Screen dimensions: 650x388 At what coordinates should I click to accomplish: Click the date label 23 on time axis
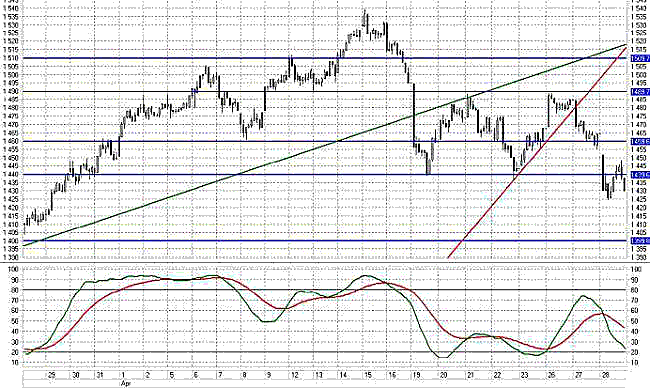pyautogui.click(x=524, y=375)
